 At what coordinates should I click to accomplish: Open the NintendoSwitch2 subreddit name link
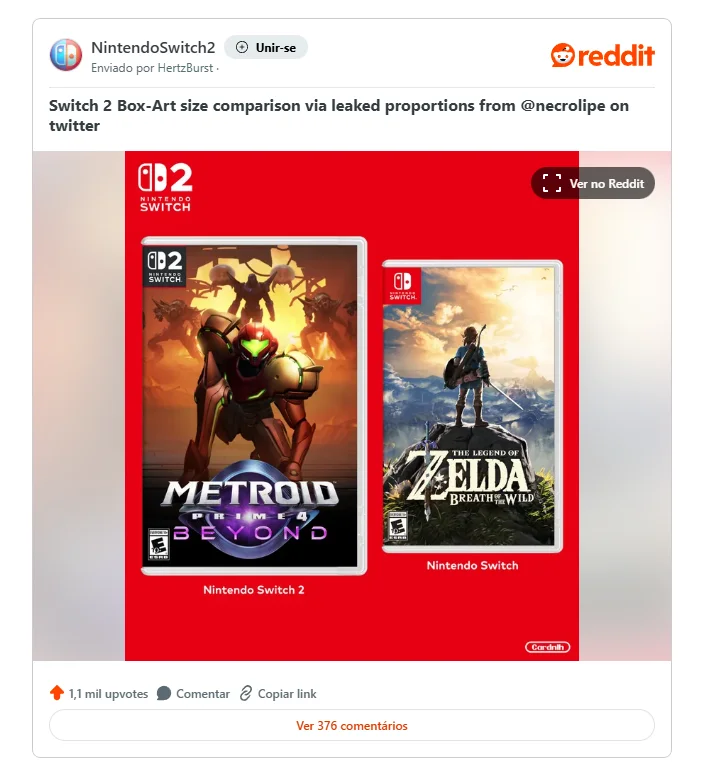pos(153,47)
